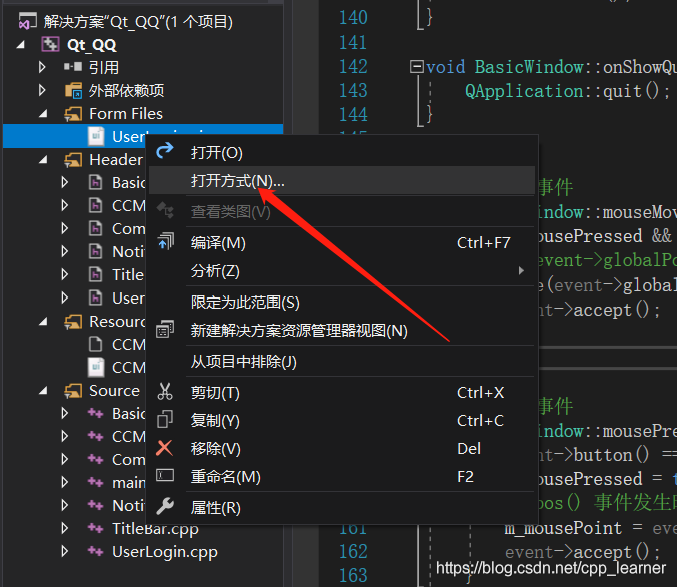Click the Resource filter folder icon
Viewport: 677px width, 587px height.
(x=73, y=322)
